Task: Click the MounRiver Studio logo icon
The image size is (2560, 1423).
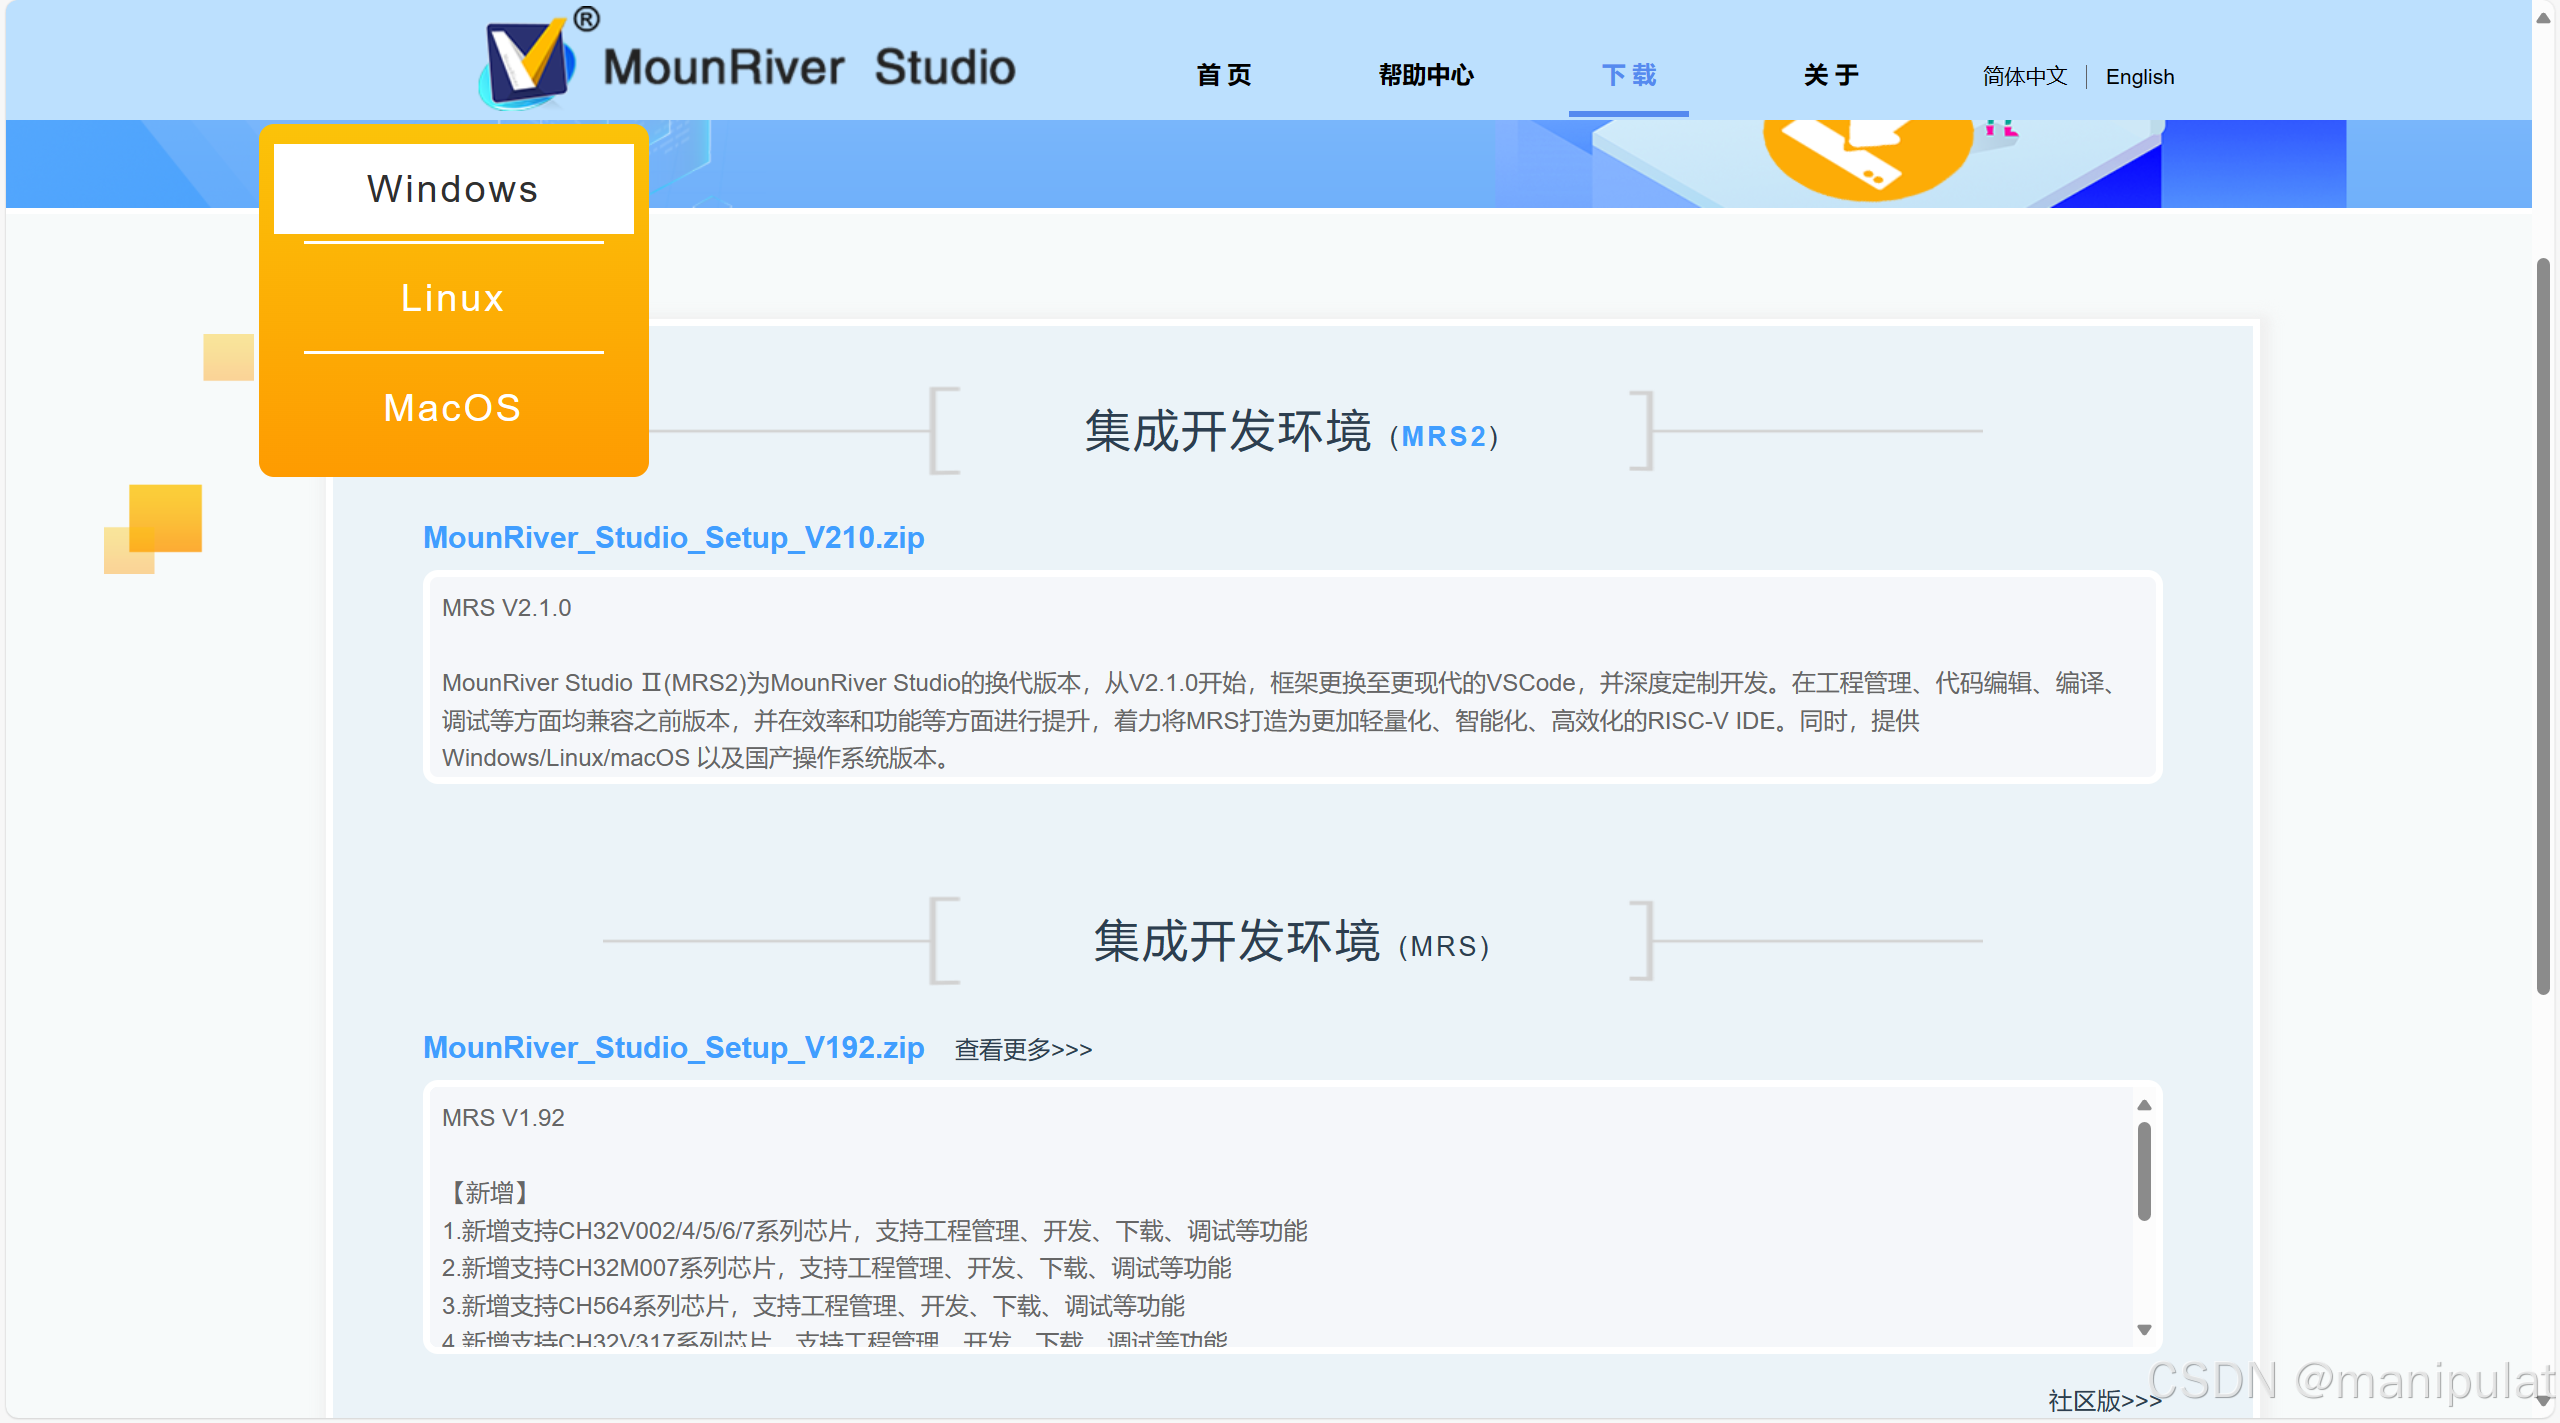Action: coord(530,62)
